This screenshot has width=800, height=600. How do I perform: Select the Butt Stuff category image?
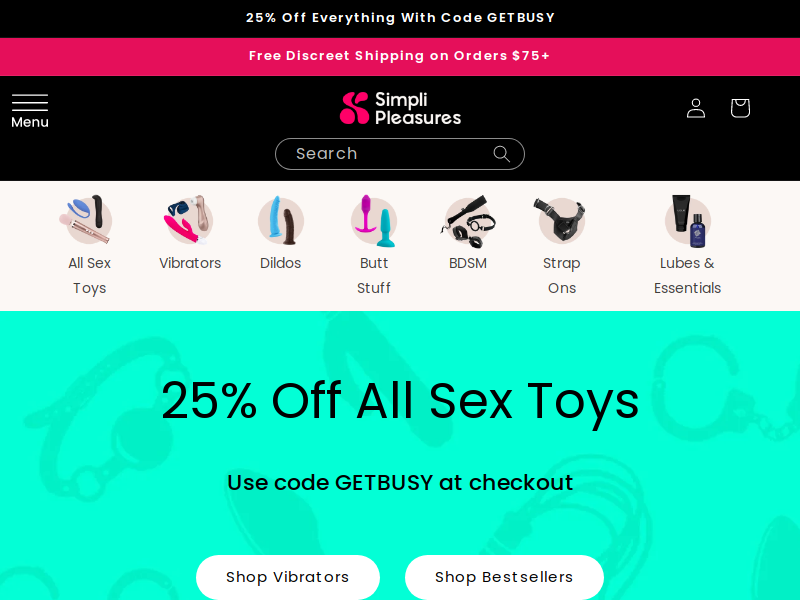coord(373,220)
